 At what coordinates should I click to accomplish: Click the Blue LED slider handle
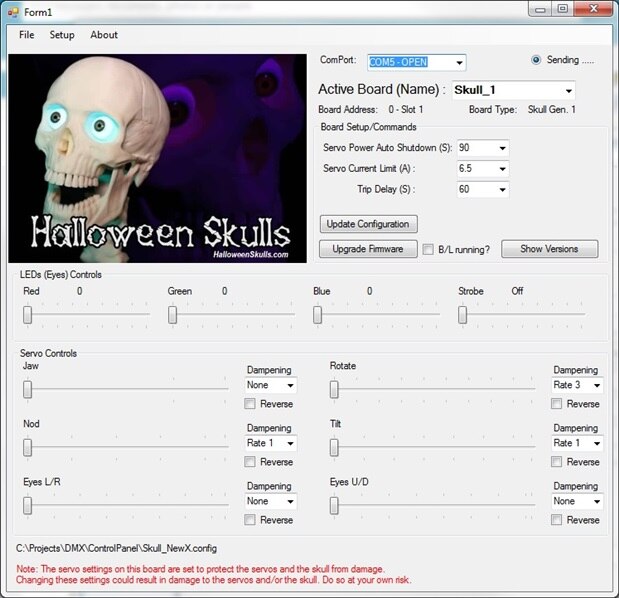tap(317, 315)
